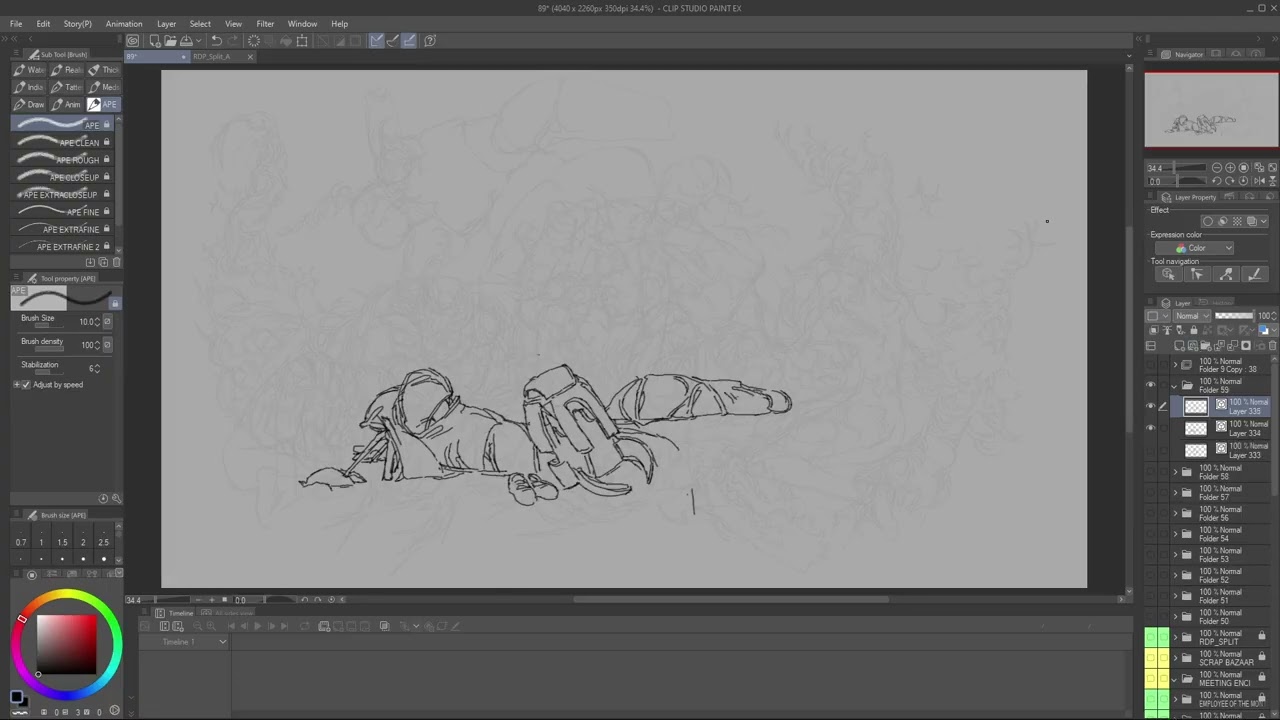Click the Save icon in command bar
This screenshot has width=1280, height=720.
pos(185,41)
